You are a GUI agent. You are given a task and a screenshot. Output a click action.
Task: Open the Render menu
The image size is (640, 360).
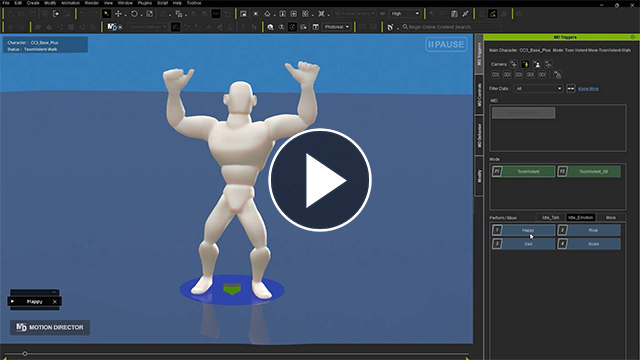point(92,3)
